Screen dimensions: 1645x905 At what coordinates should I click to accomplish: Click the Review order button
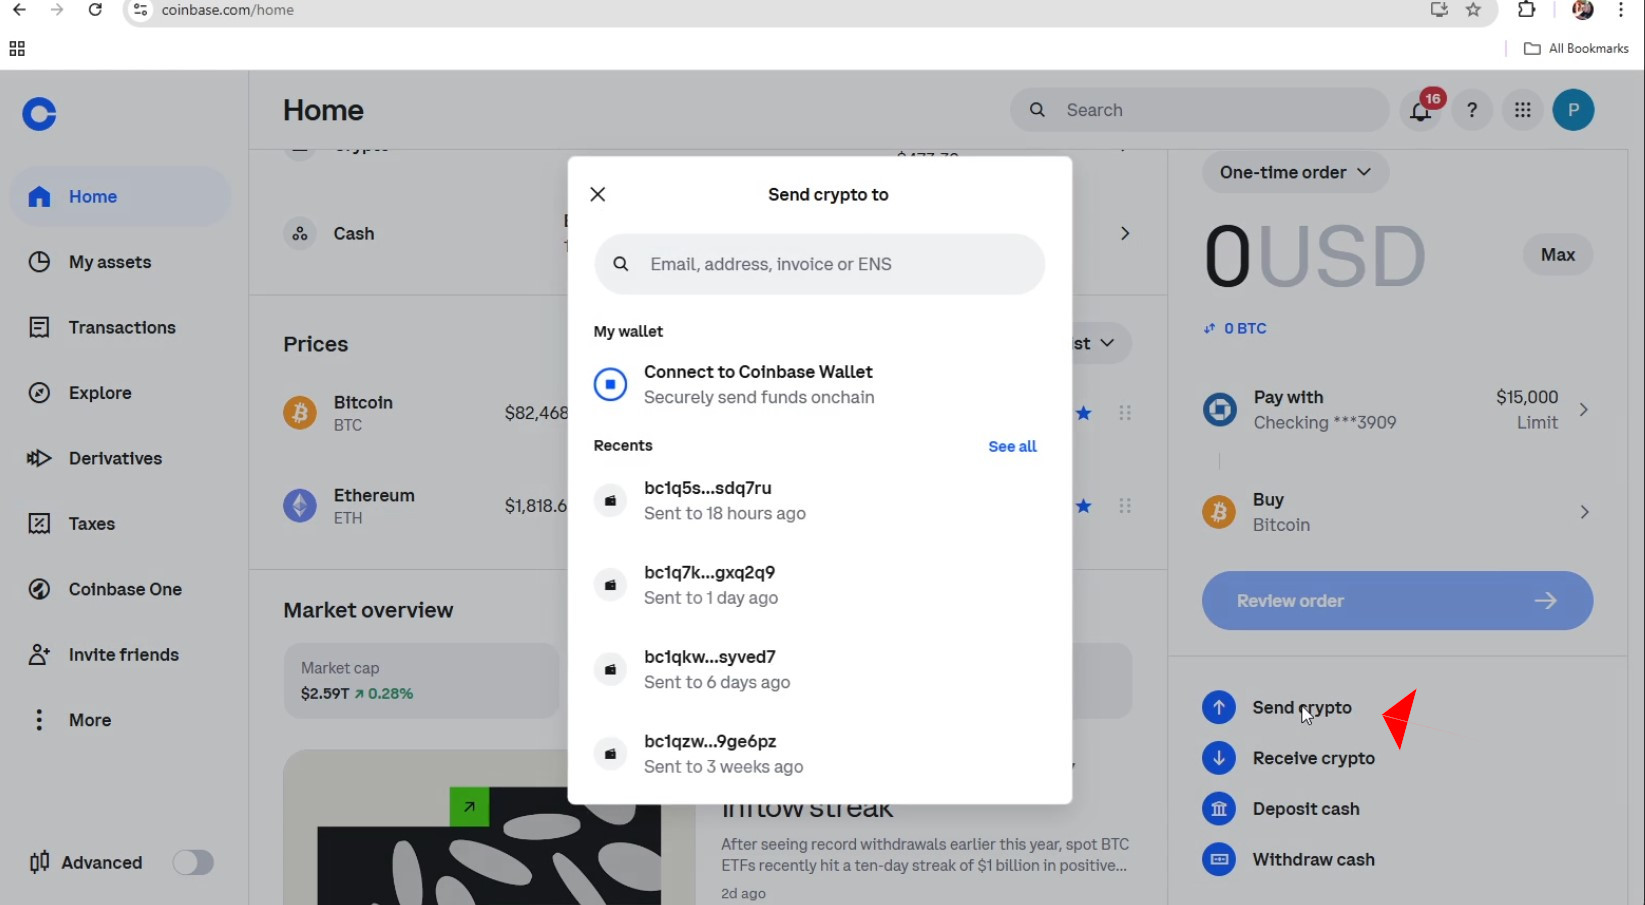[x=1397, y=601]
